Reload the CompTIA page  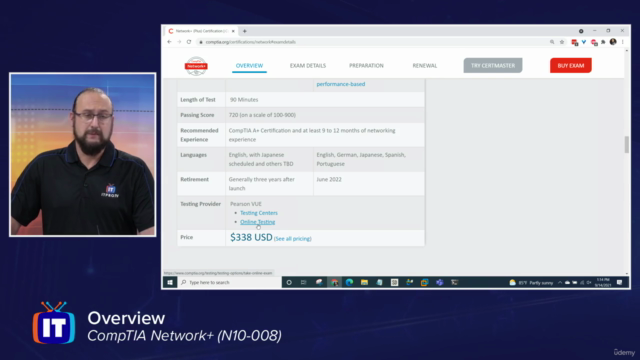(x=189, y=42)
